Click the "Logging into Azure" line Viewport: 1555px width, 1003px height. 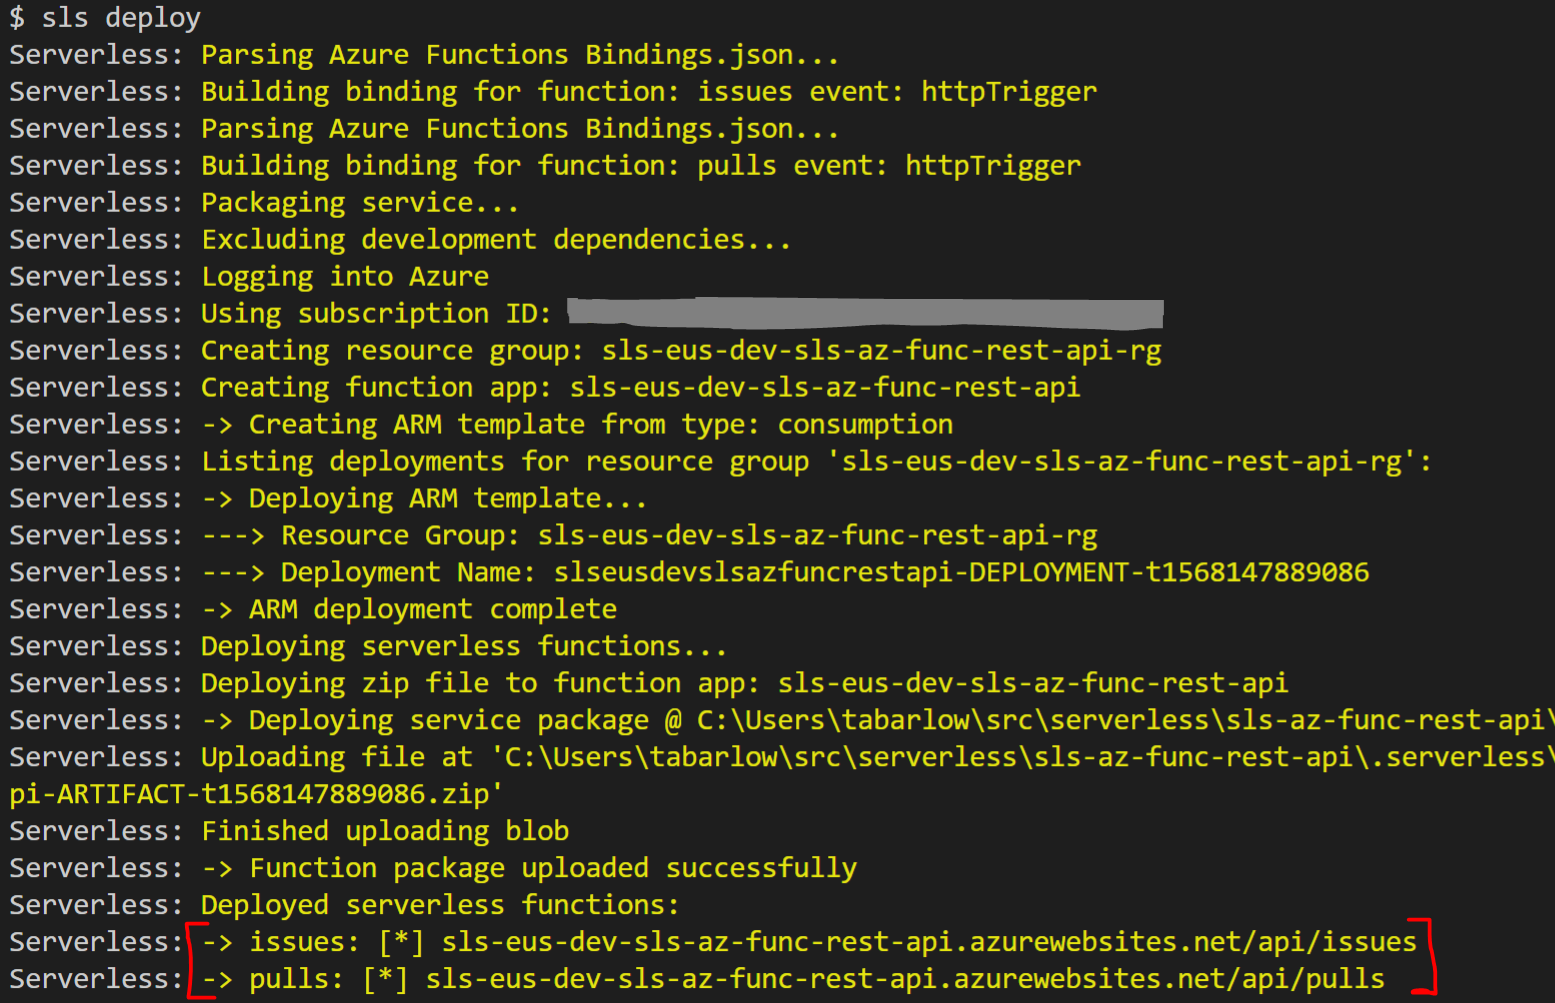point(345,277)
